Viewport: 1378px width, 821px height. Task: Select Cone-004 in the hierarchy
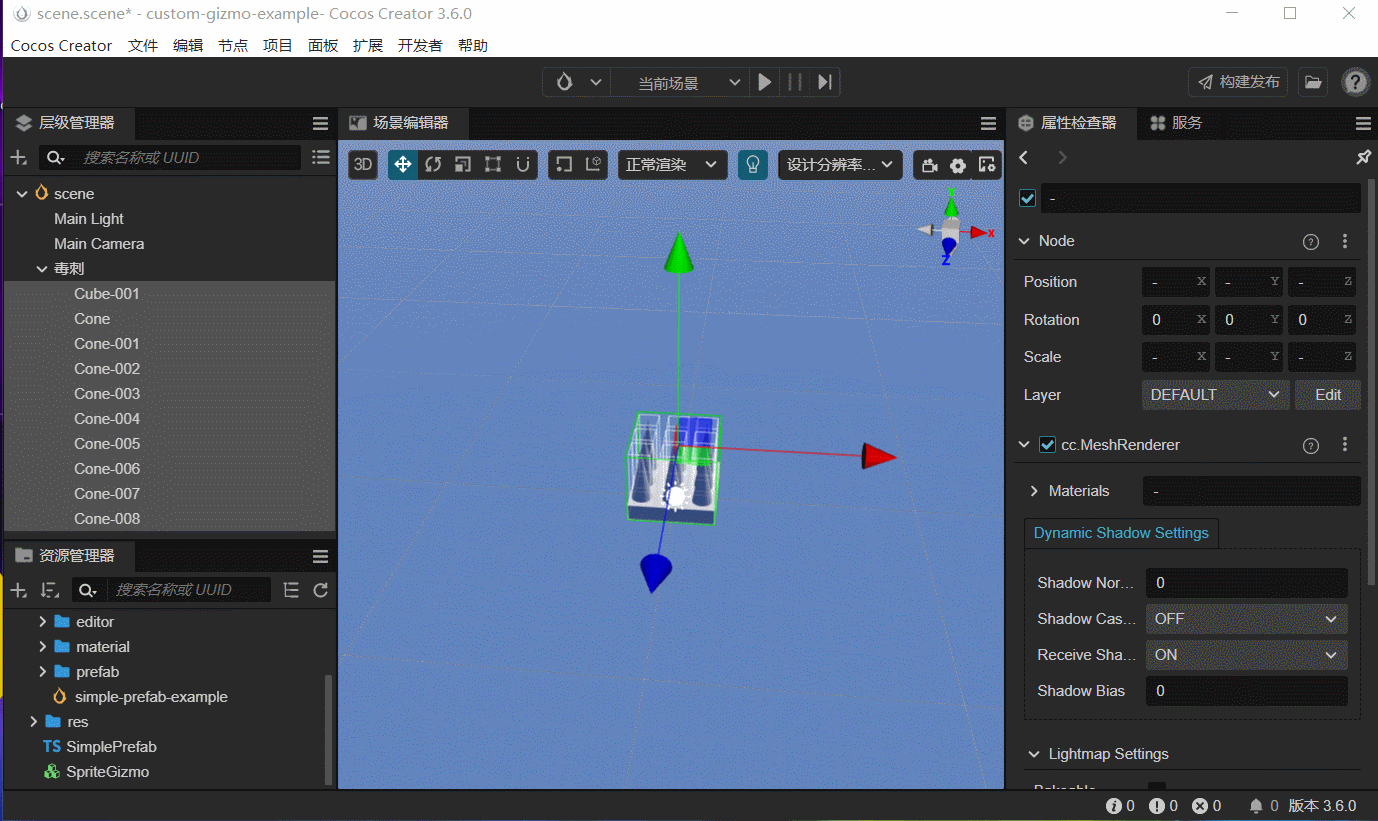click(x=107, y=419)
